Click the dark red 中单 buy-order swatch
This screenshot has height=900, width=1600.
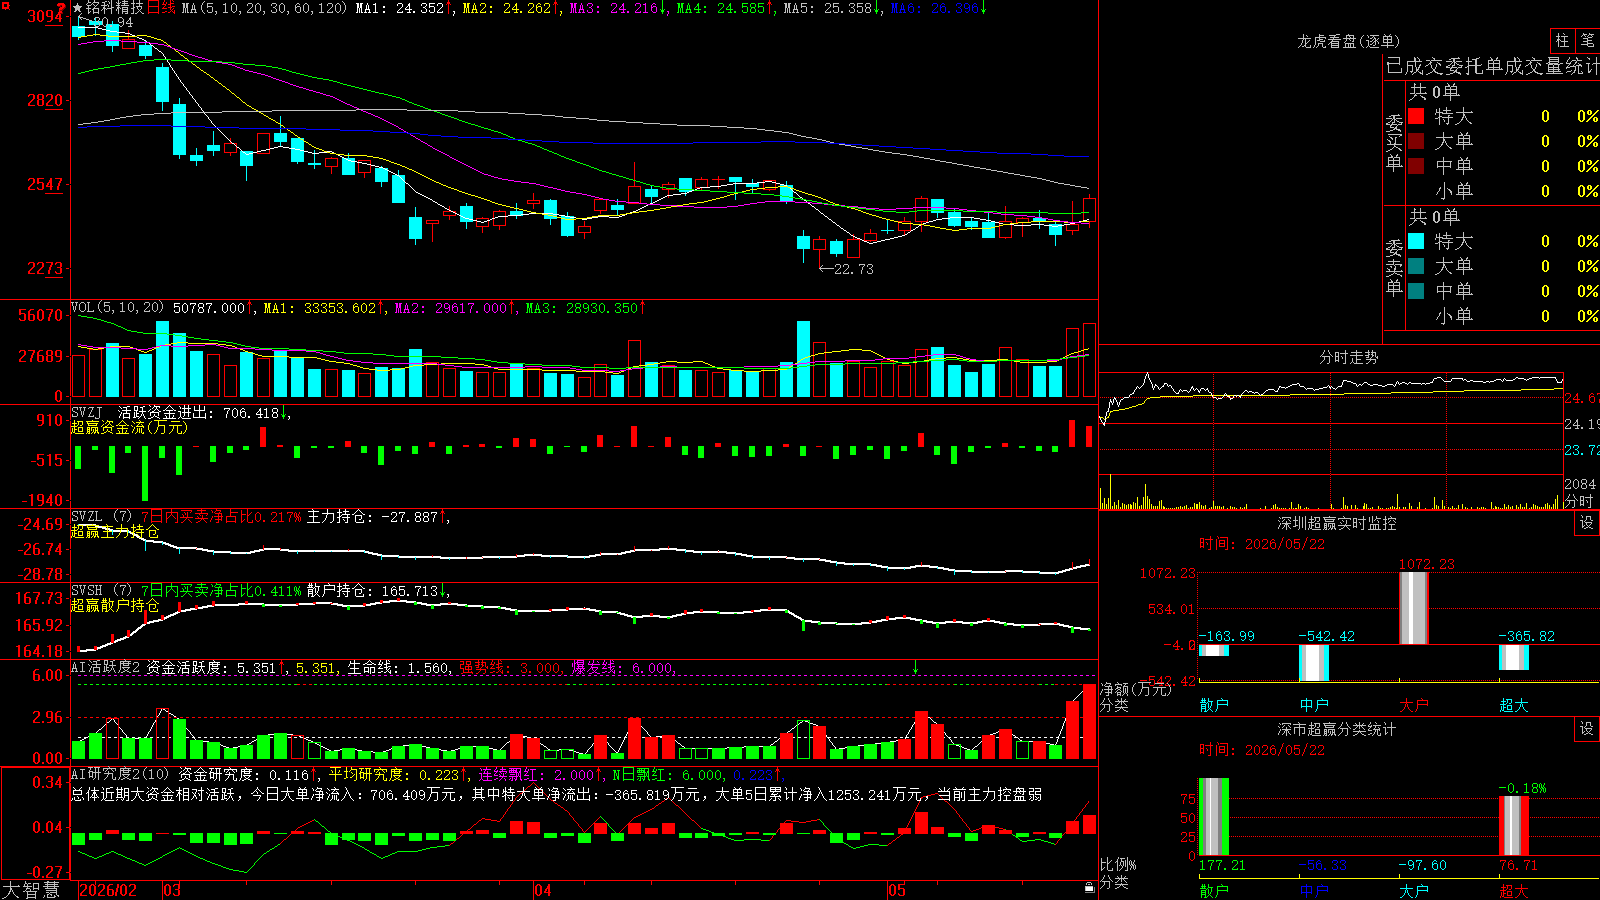[x=1416, y=166]
